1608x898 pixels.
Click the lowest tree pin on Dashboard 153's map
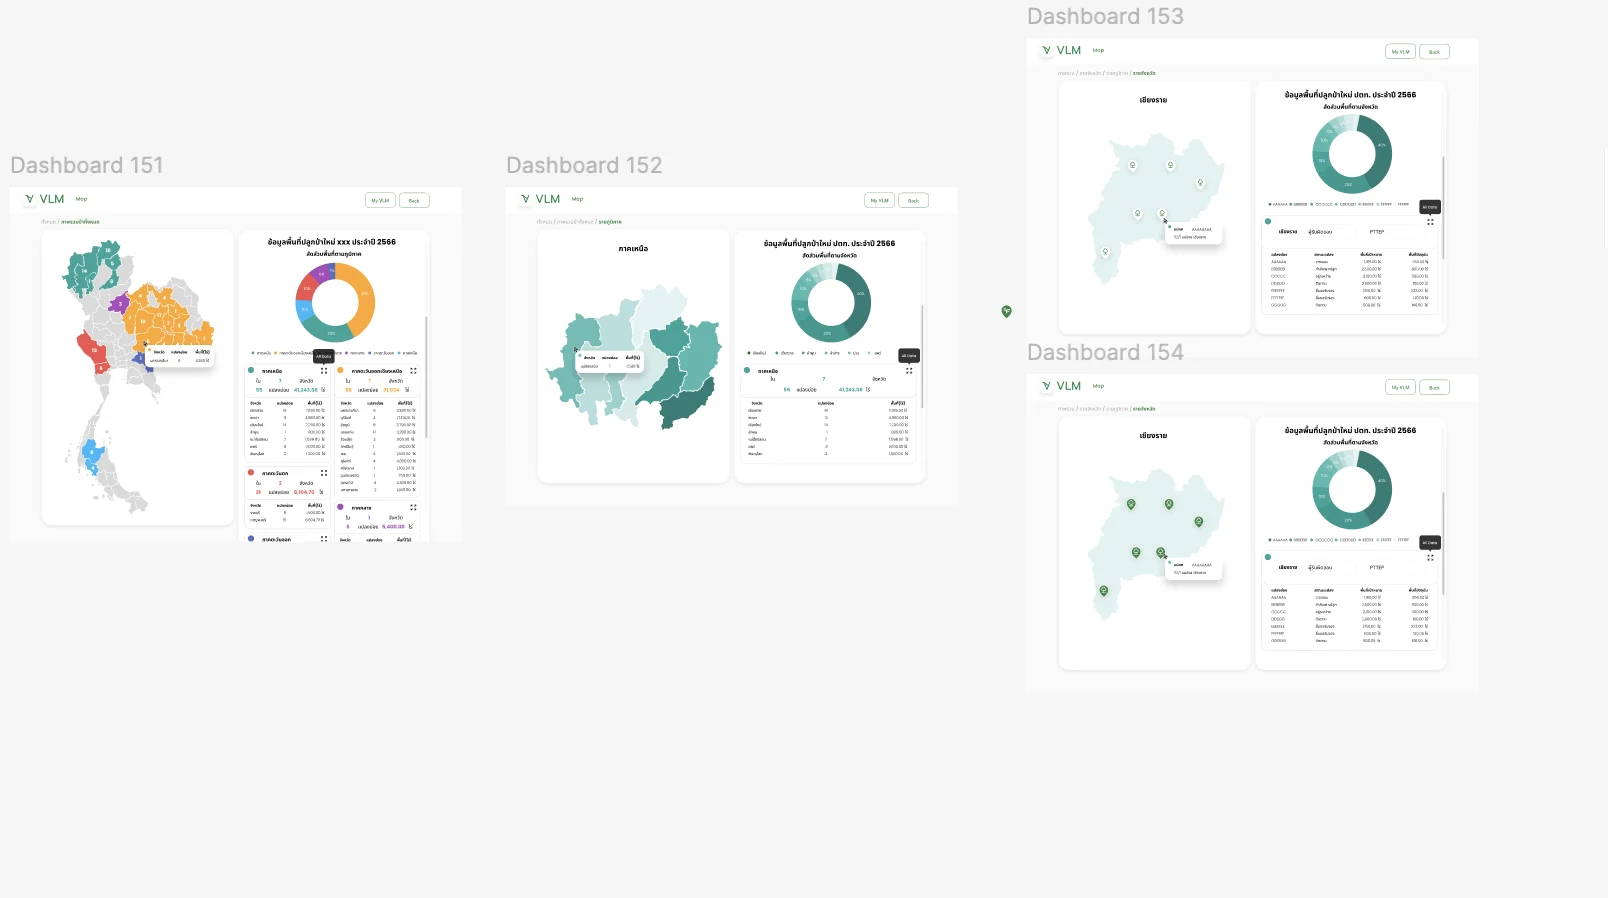pos(1105,252)
